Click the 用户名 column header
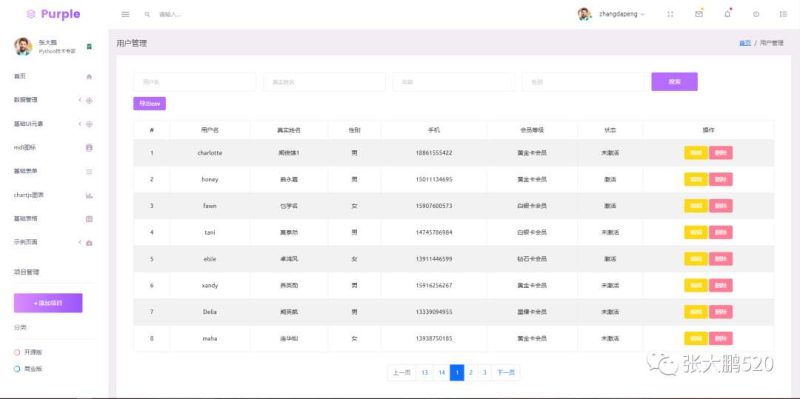This screenshot has height=399, width=800. [210, 130]
